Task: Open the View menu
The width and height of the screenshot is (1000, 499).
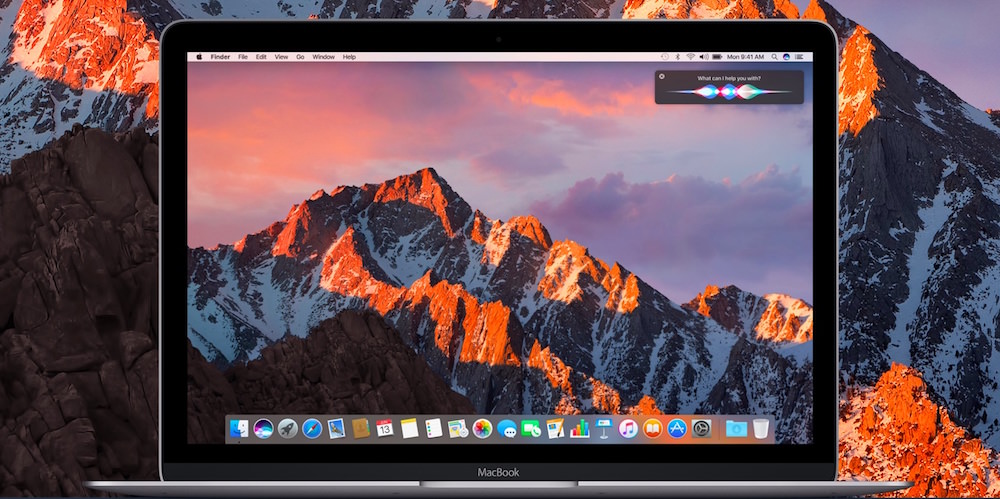Action: coord(281,57)
